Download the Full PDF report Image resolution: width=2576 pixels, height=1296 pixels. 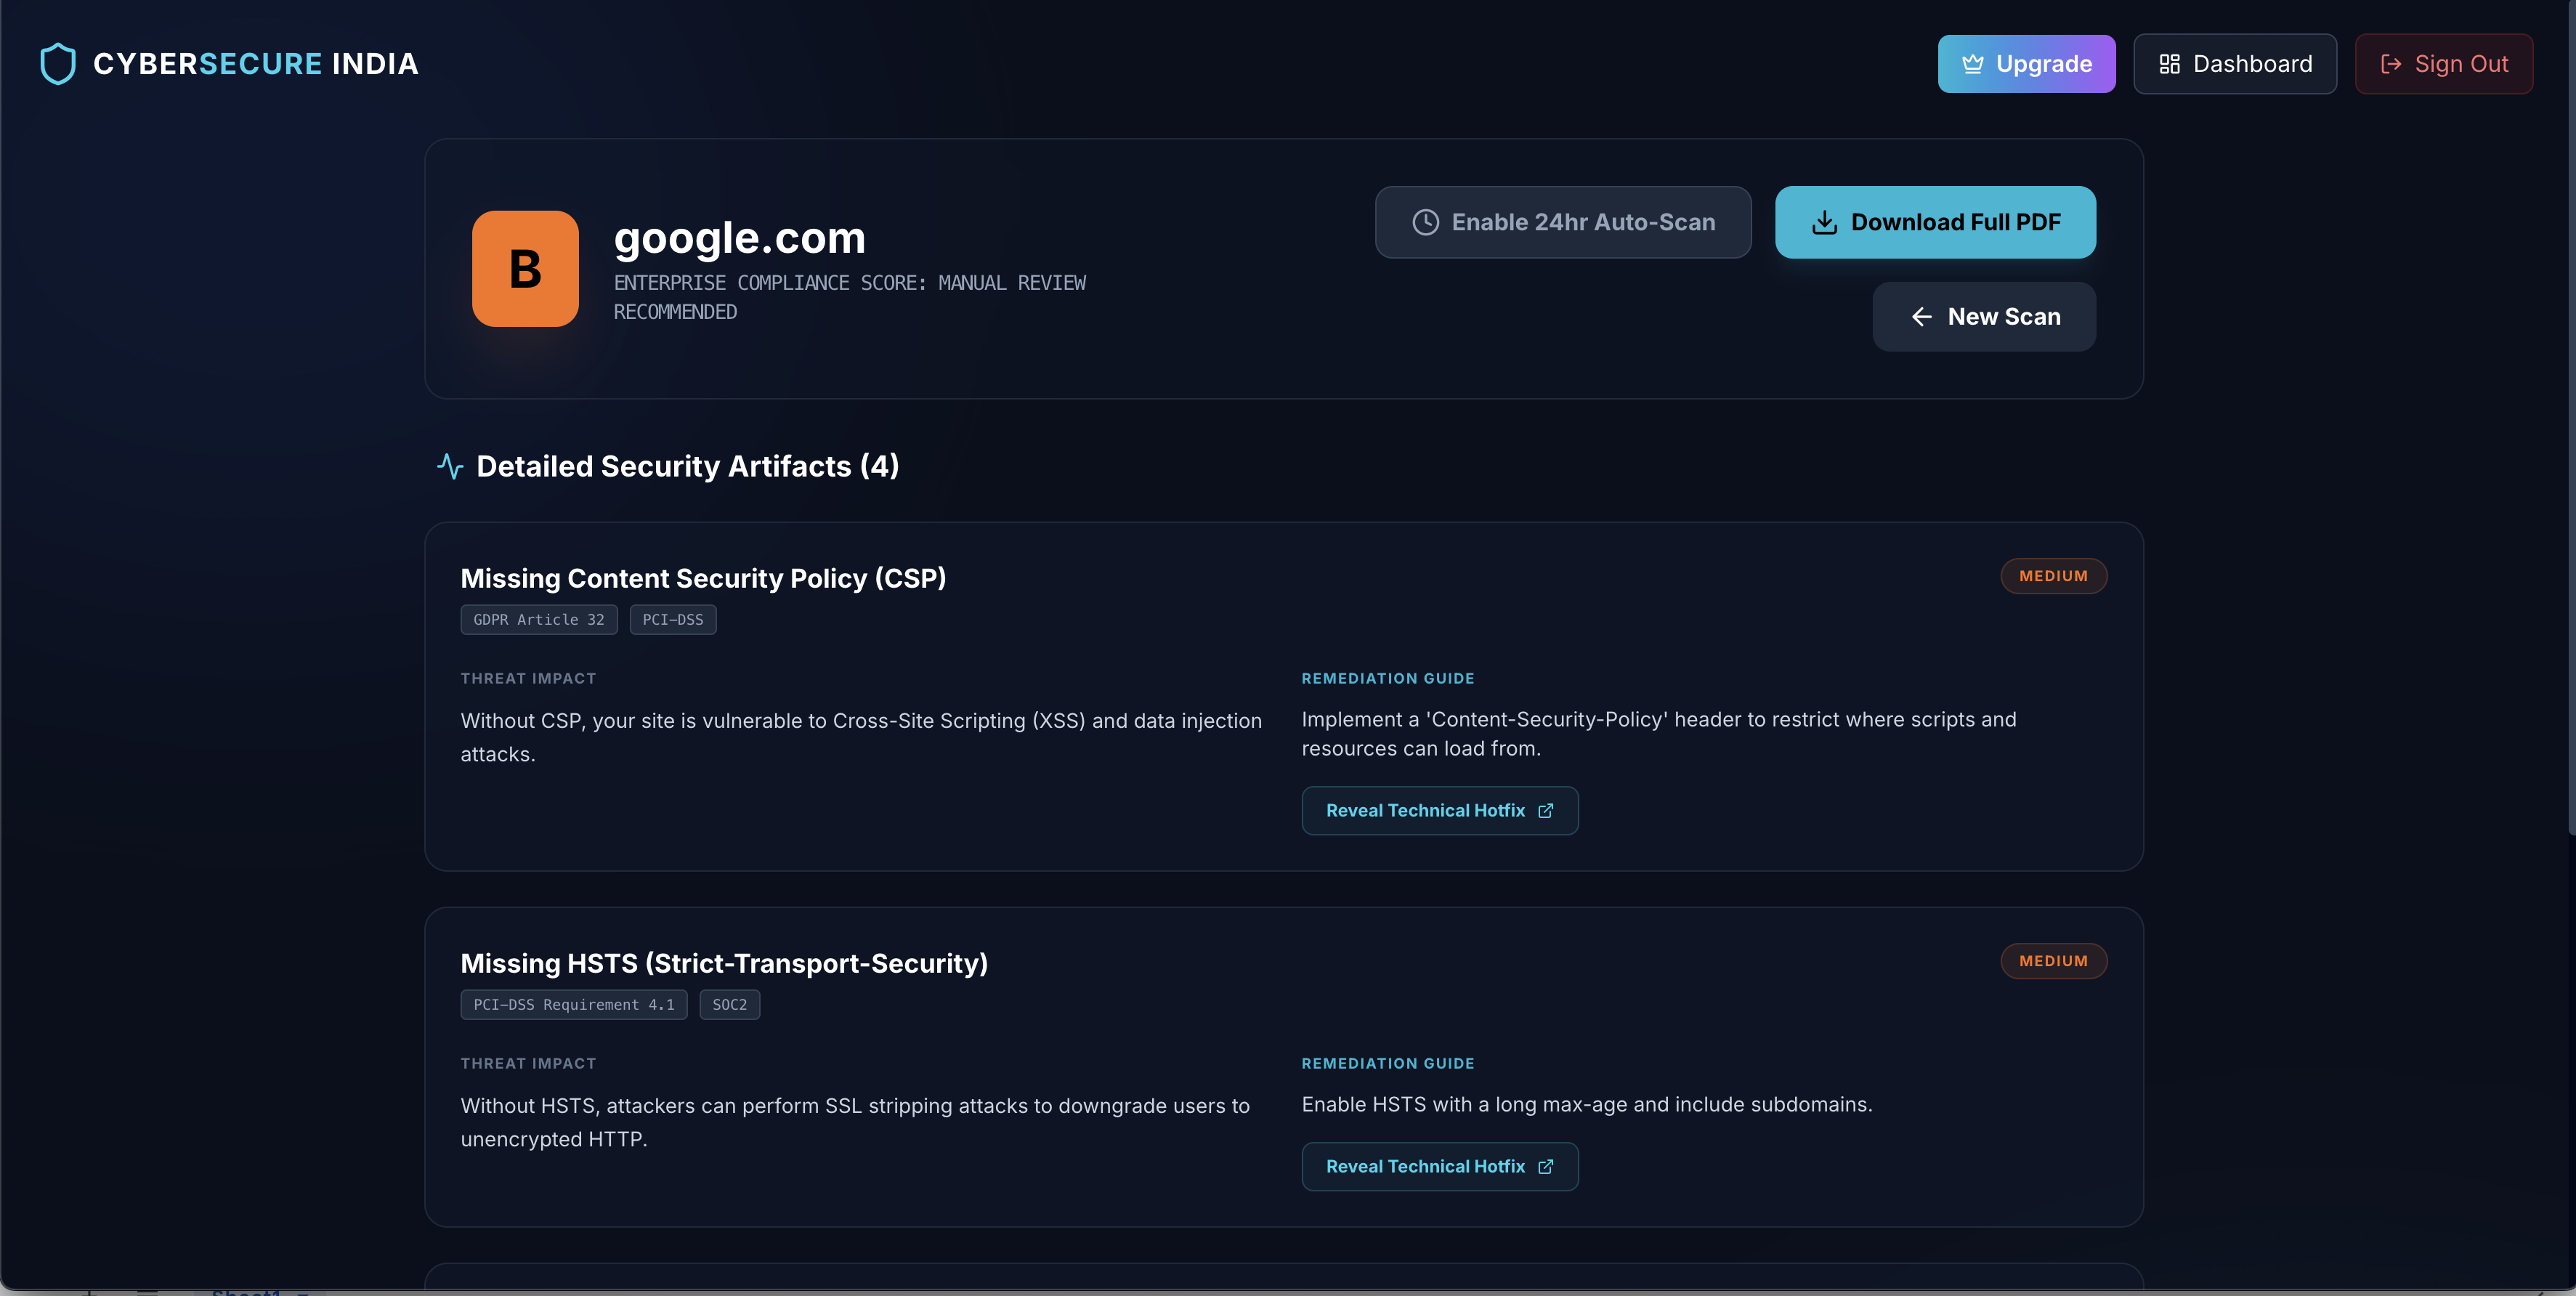coord(1936,222)
